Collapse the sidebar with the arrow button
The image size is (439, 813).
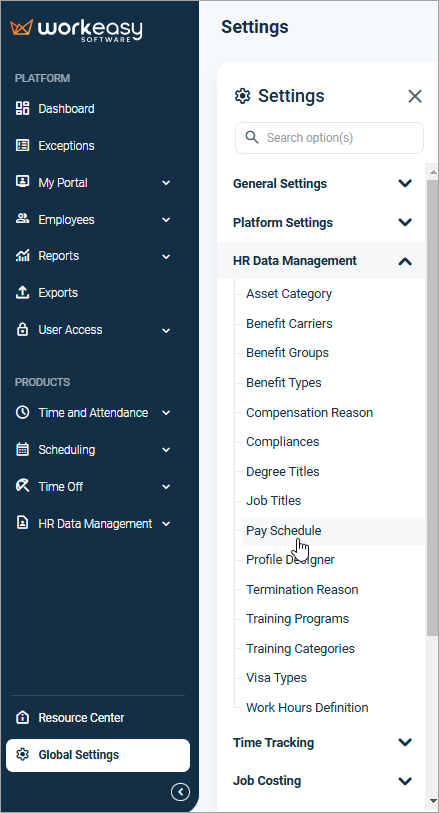tap(180, 792)
